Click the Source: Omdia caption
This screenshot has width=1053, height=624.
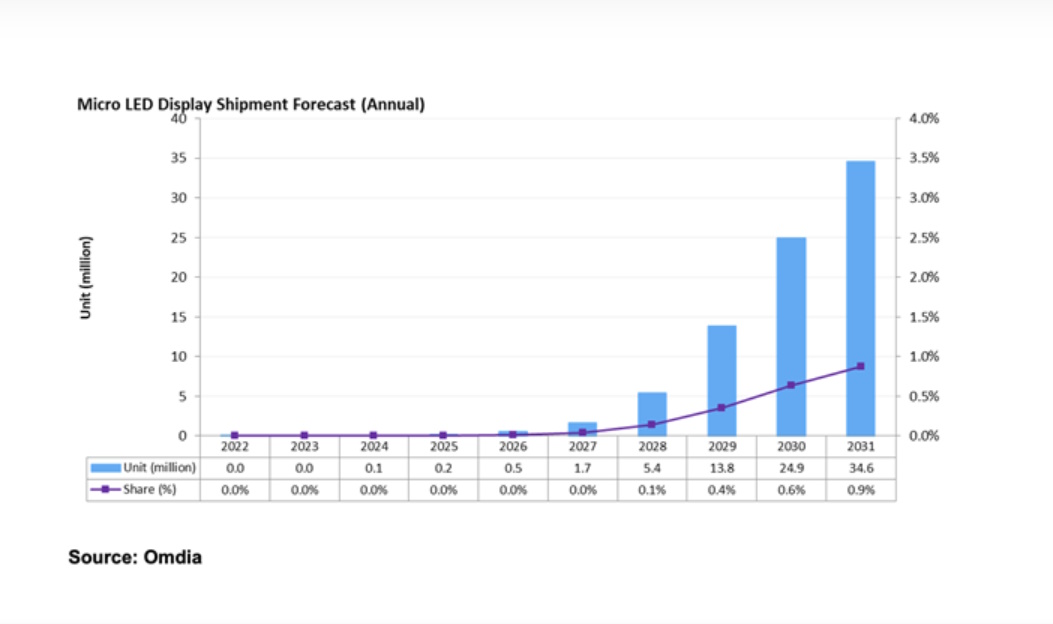click(135, 557)
